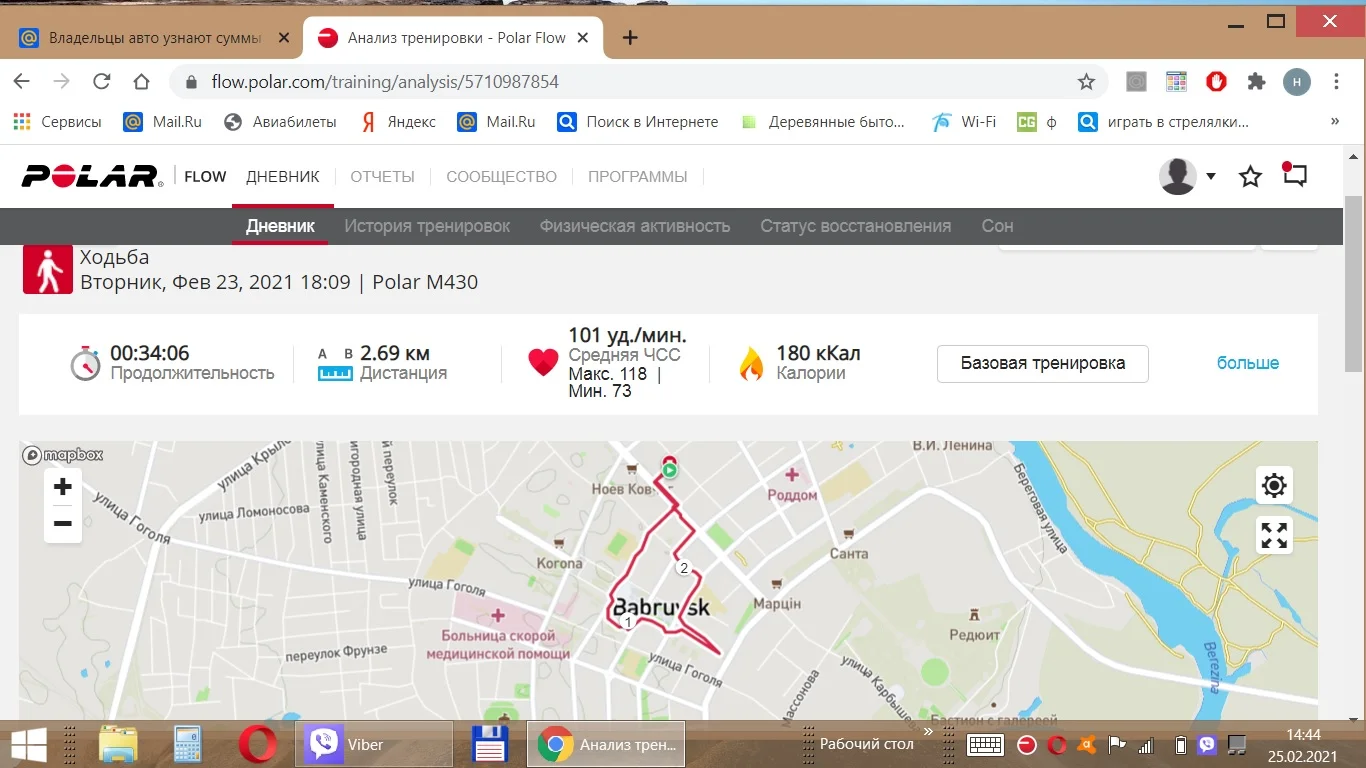
Task: Open the Яндекс bookmark
Action: (x=398, y=122)
